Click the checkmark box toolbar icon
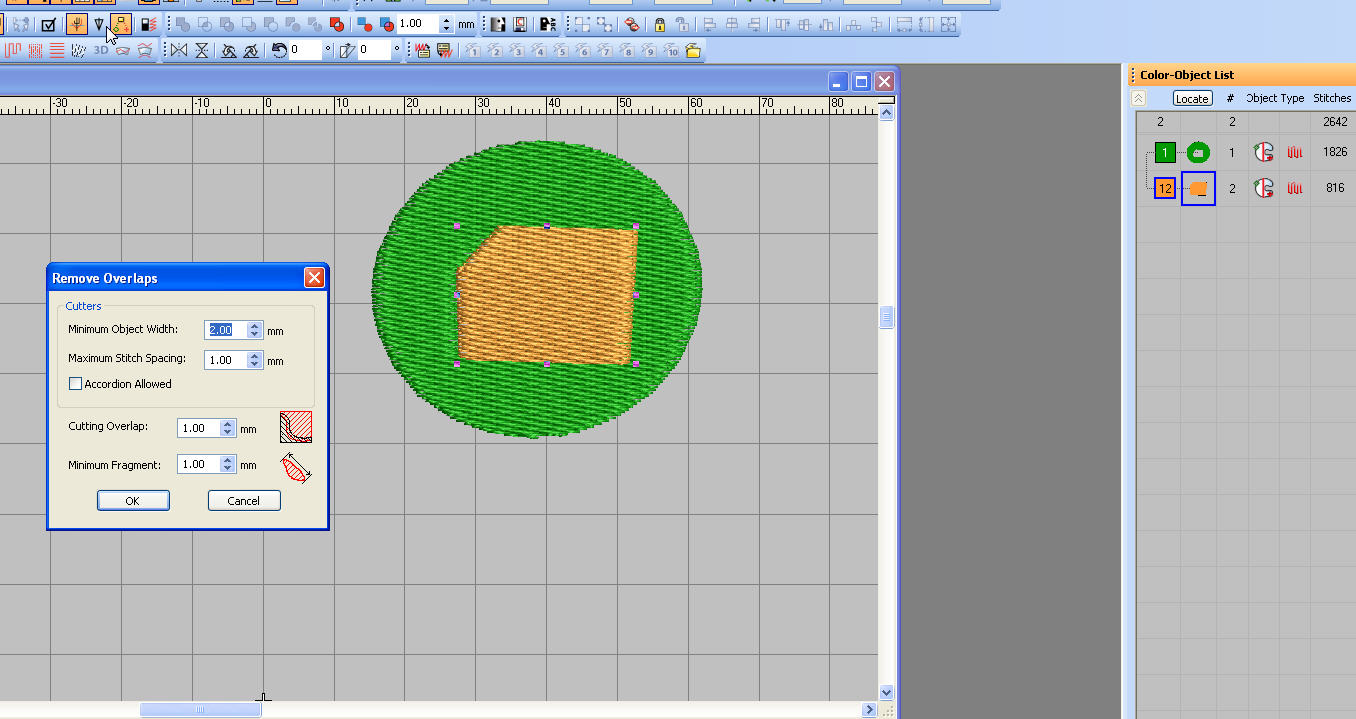 tap(48, 25)
